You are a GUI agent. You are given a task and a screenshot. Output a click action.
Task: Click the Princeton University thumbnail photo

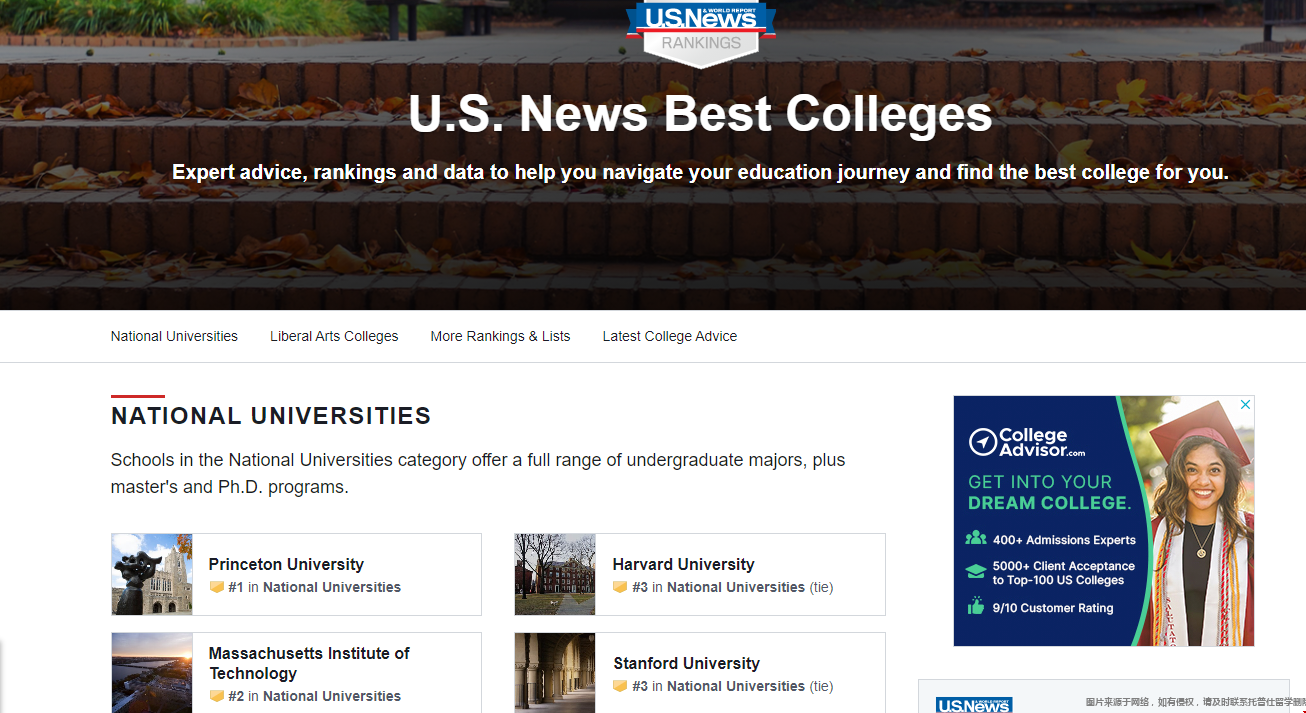152,574
